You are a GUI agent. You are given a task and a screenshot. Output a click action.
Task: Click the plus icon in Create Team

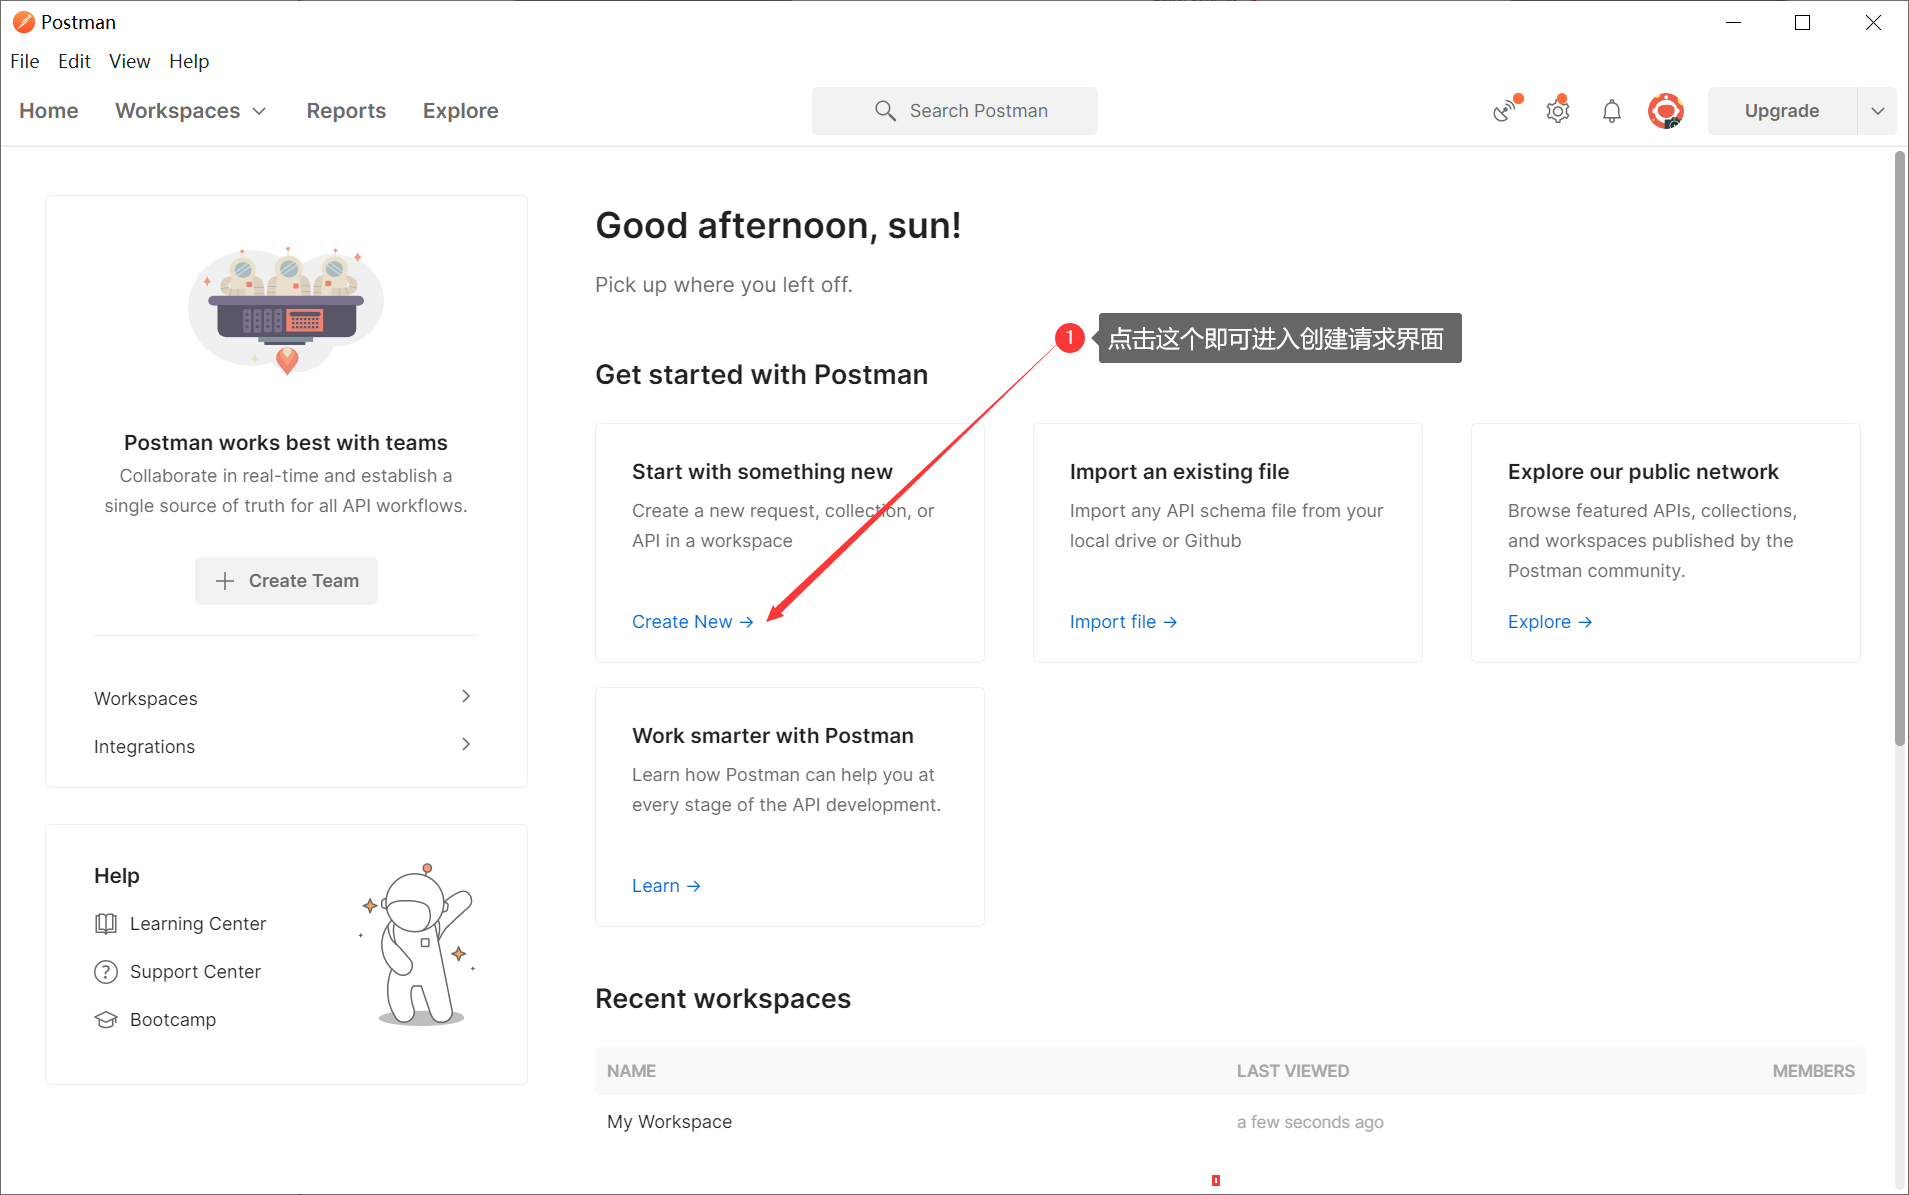pos(225,581)
